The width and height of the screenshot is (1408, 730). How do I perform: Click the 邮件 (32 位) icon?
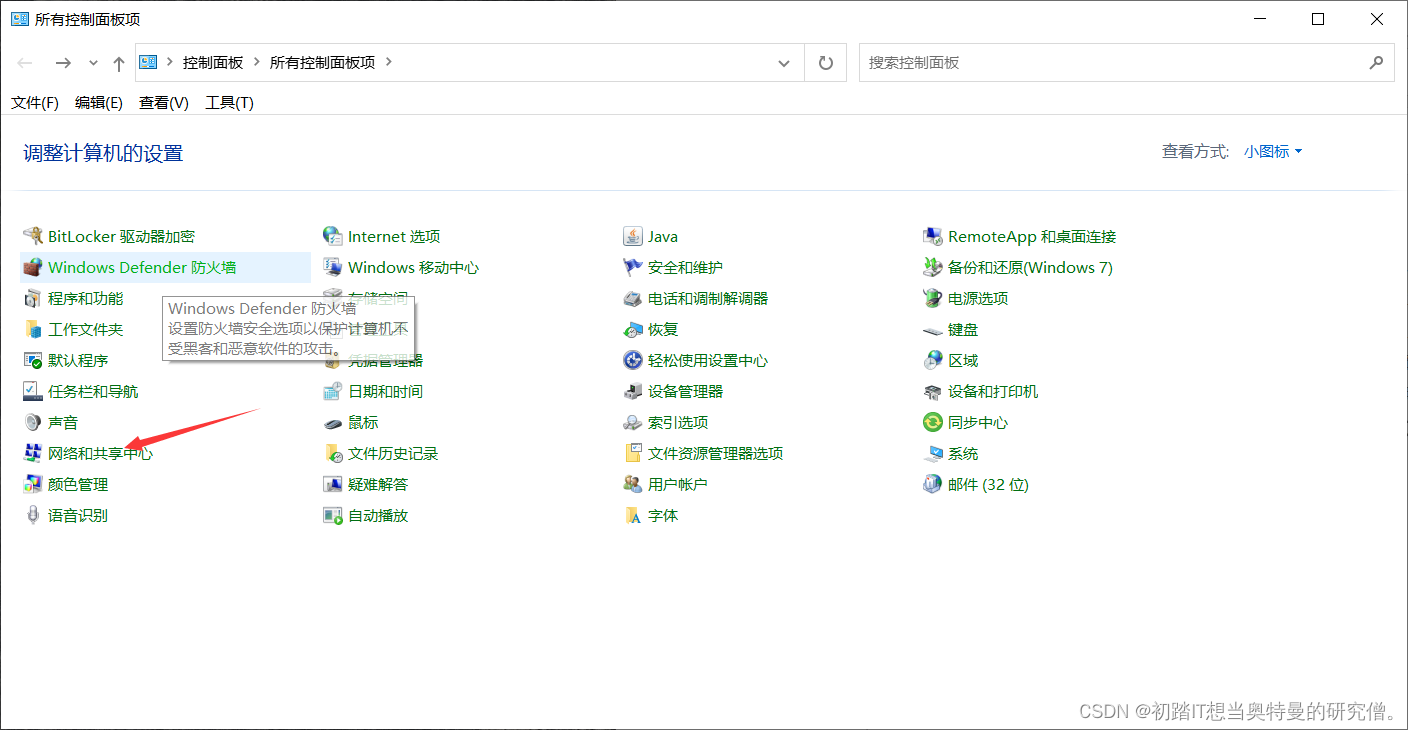click(933, 485)
